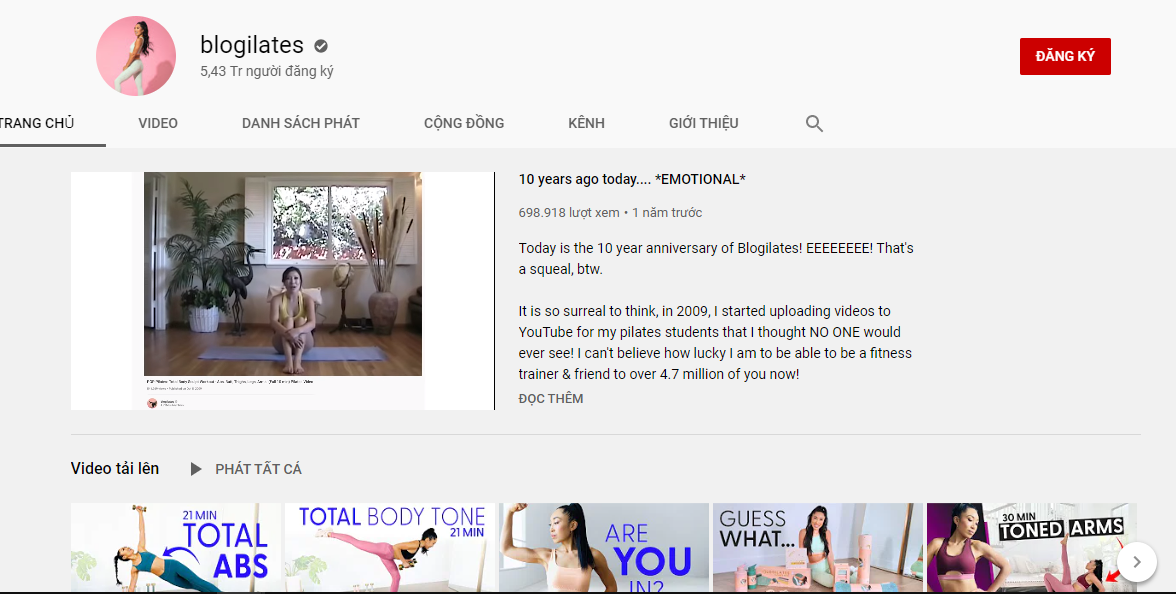1176x594 pixels.
Task: Open the GUESS WHAT... video thumbnail
Action: point(818,548)
